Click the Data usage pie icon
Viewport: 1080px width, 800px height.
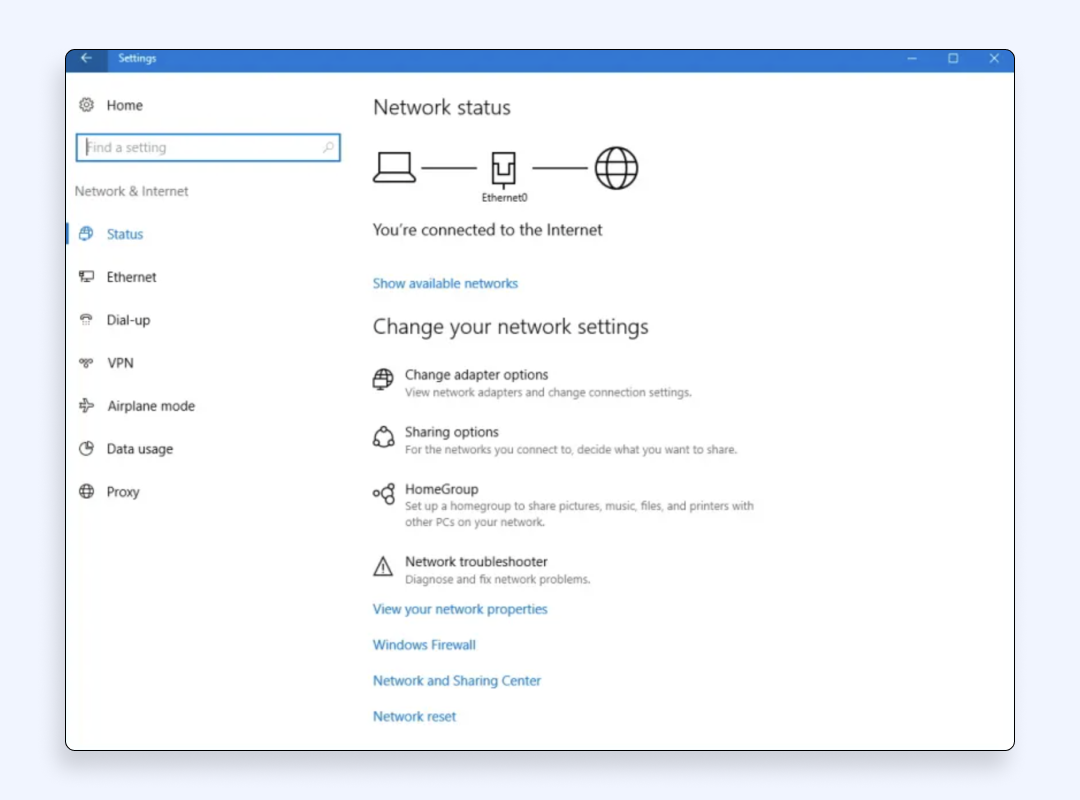[x=86, y=449]
